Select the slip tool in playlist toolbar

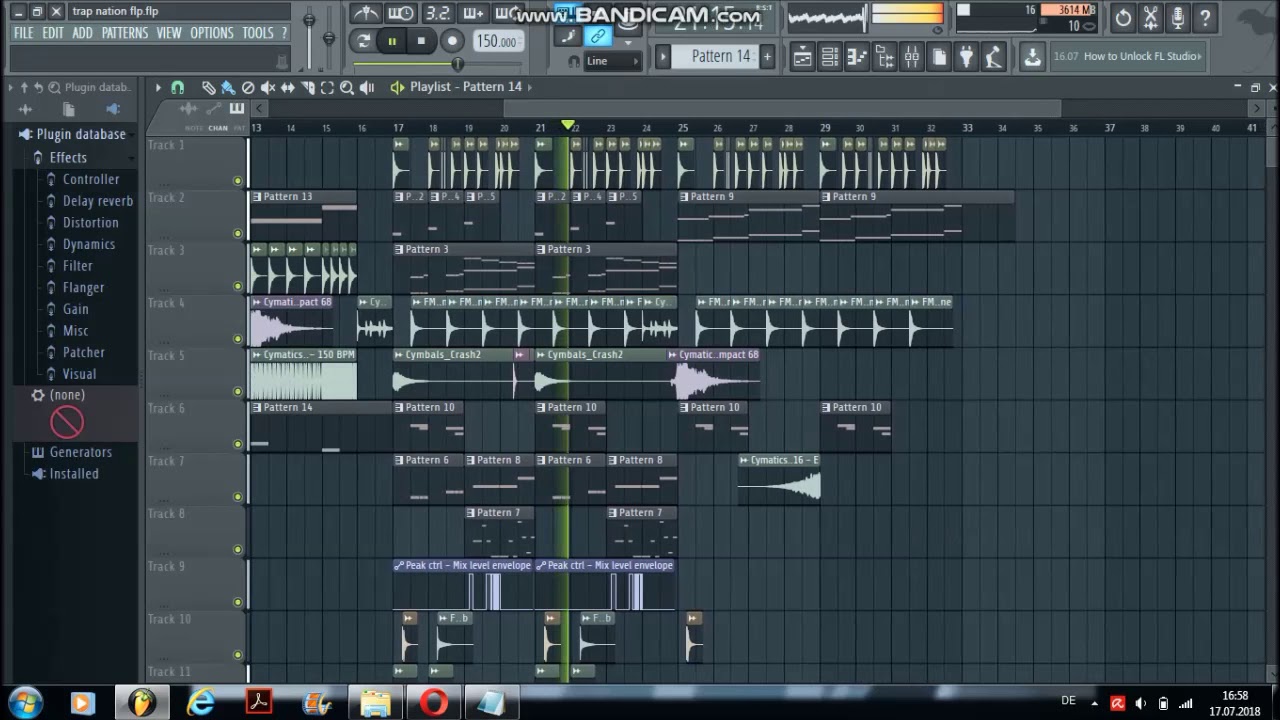pos(288,87)
